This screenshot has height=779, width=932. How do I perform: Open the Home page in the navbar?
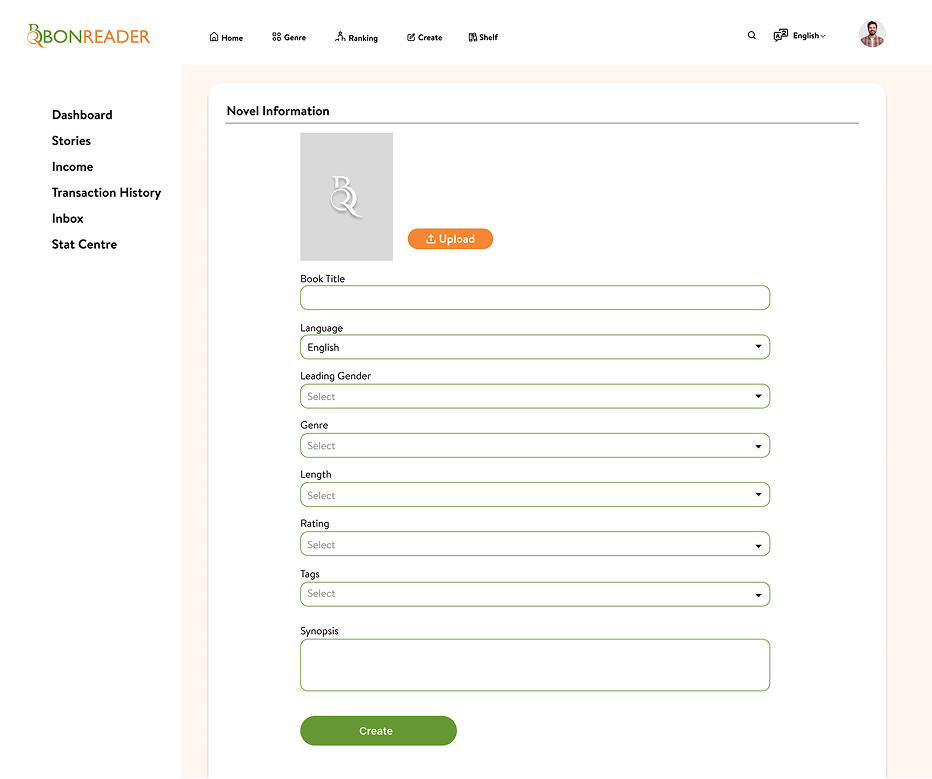click(226, 37)
